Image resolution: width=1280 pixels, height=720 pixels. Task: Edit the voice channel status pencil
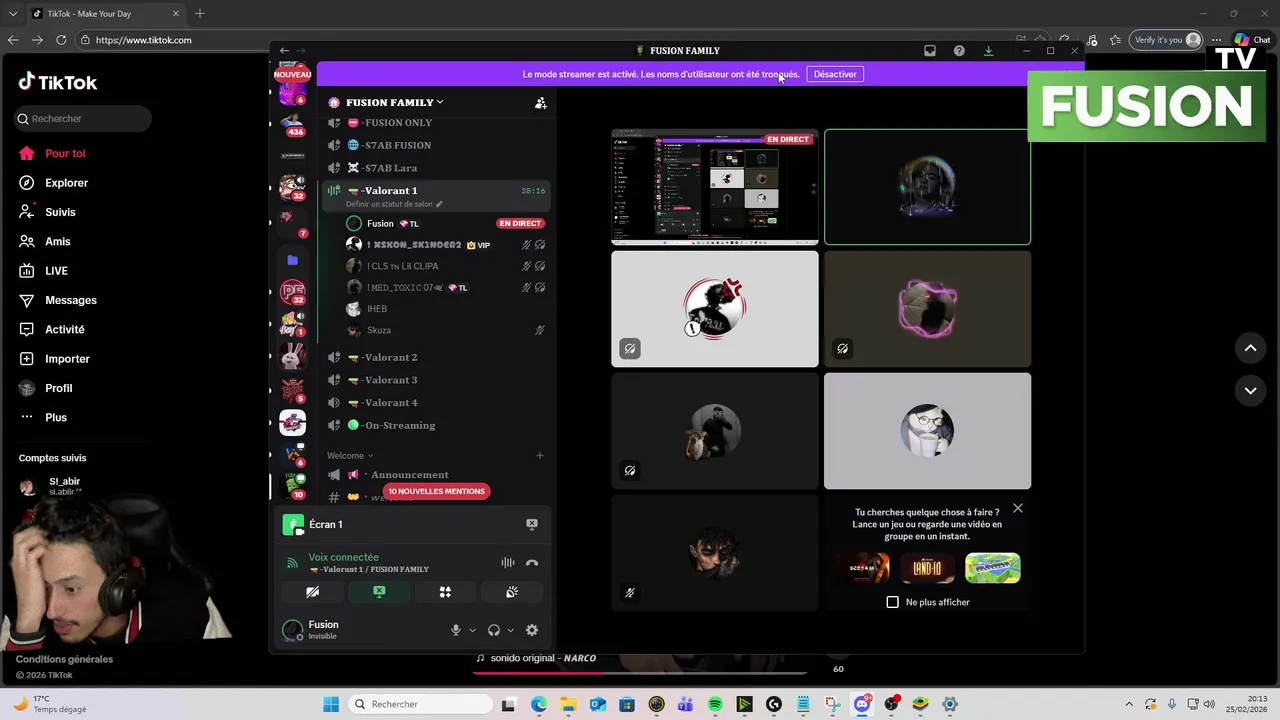[438, 204]
